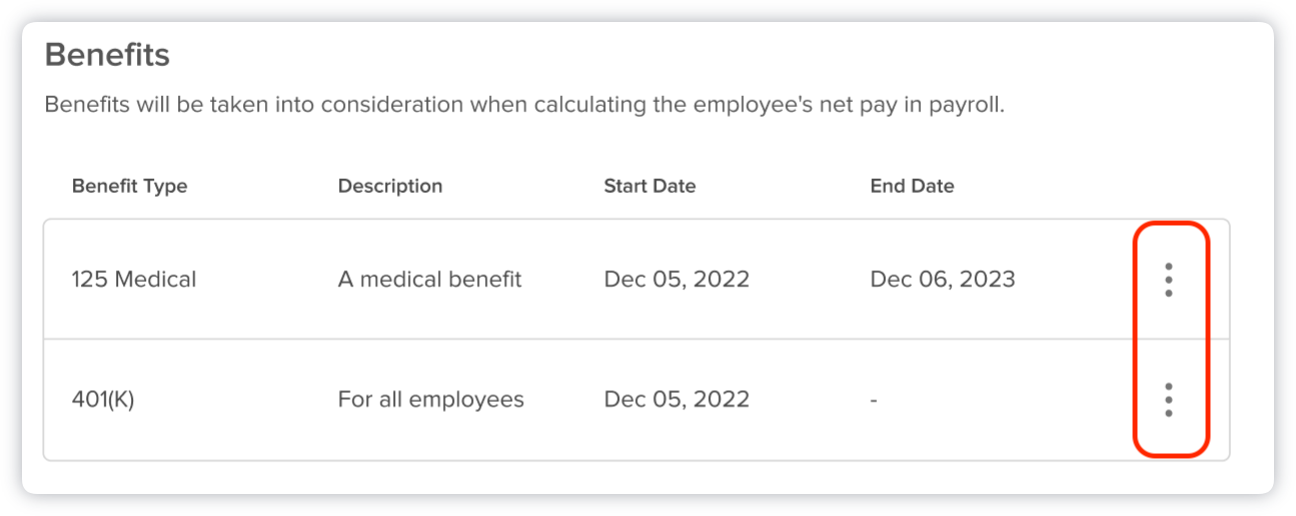Click the 125 Medical start date Dec 05, 2022
The height and width of the screenshot is (516, 1296).
point(676,280)
